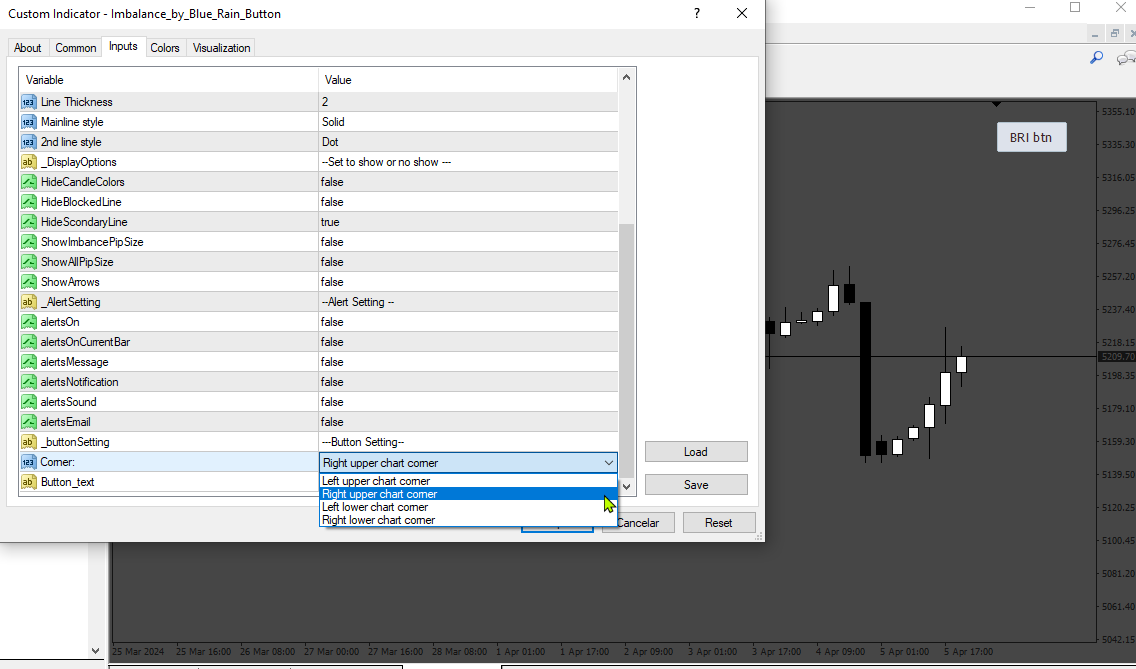Click the Mainline style row icon
Screen dimensions: 1136x669
pyautogui.click(x=29, y=122)
